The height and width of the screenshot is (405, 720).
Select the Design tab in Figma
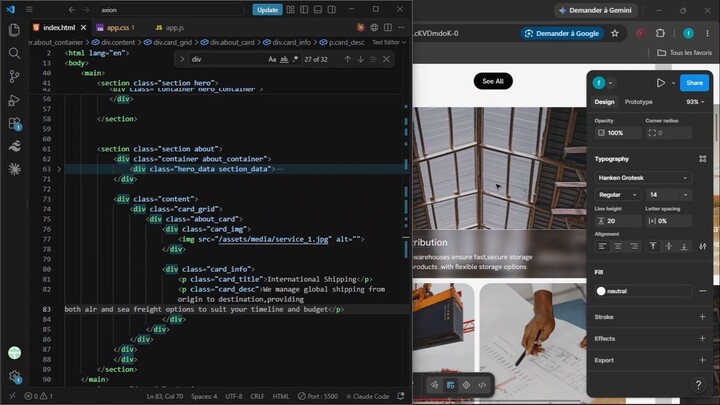pyautogui.click(x=604, y=102)
